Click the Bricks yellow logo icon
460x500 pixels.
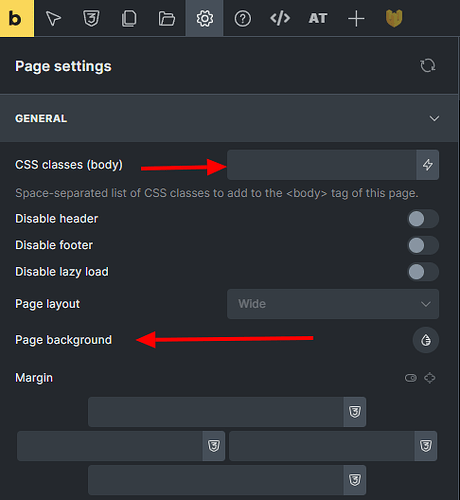[17, 18]
